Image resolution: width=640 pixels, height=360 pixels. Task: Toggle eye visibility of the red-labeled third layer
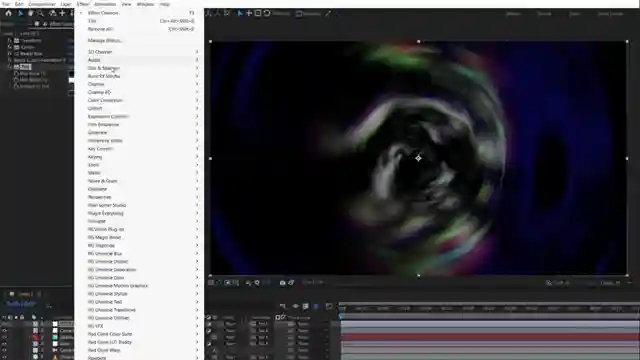coord(4,337)
